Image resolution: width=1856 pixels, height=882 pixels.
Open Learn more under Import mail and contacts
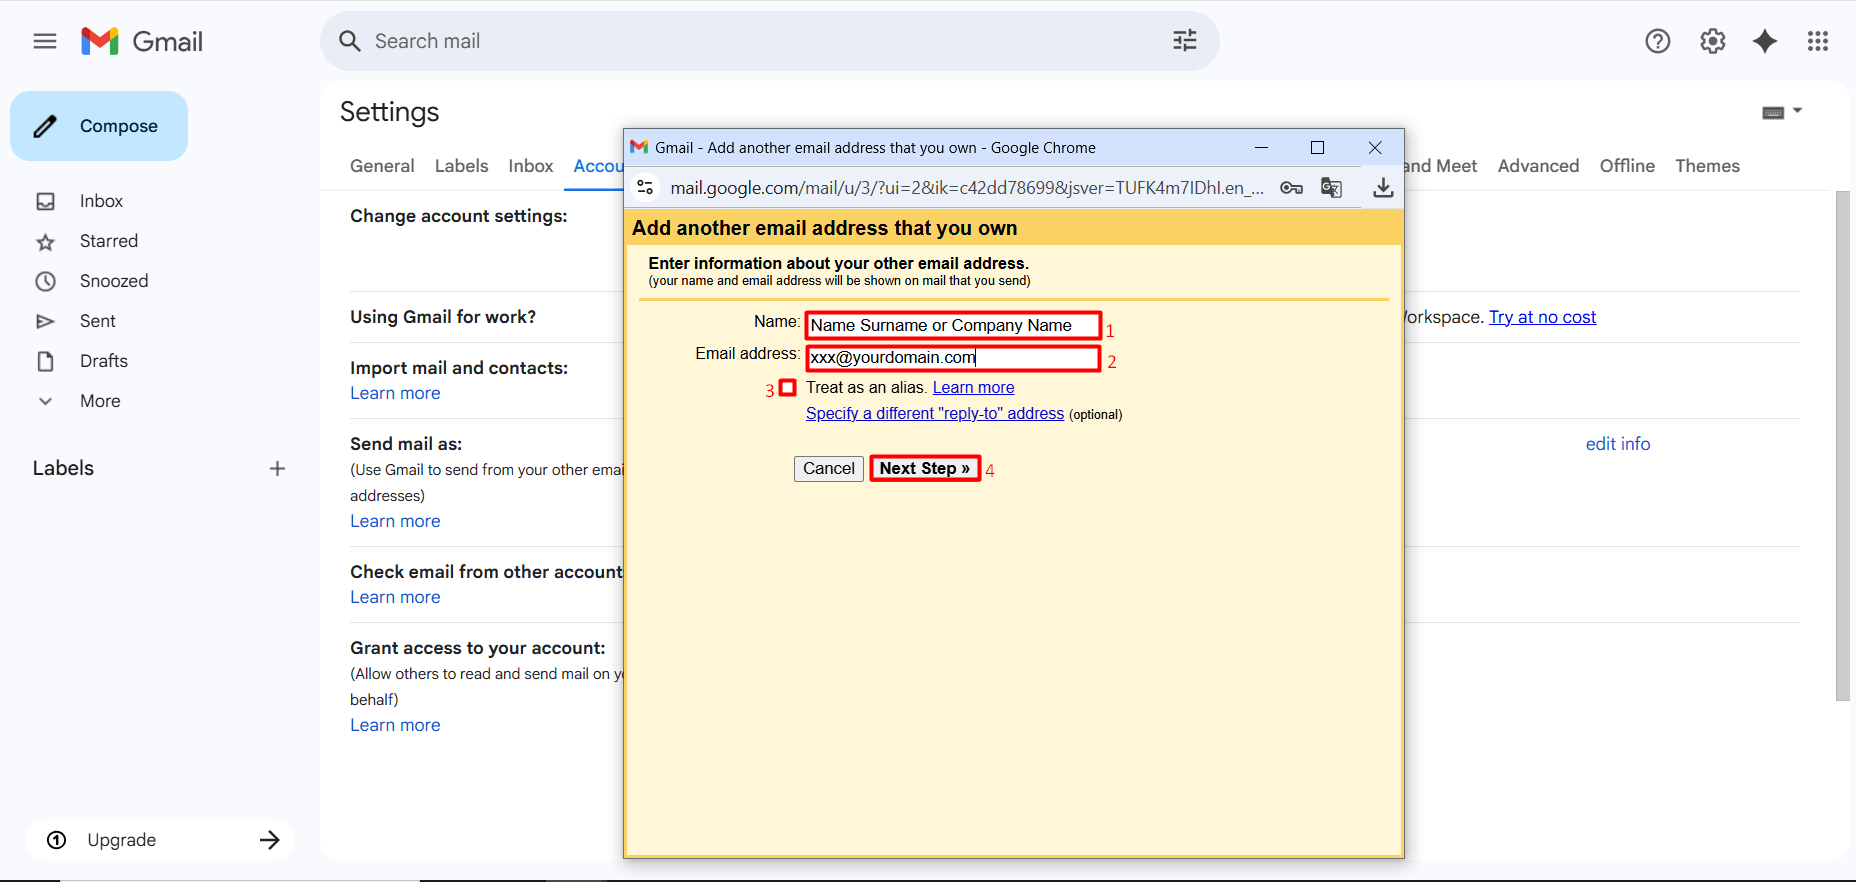pyautogui.click(x=395, y=393)
